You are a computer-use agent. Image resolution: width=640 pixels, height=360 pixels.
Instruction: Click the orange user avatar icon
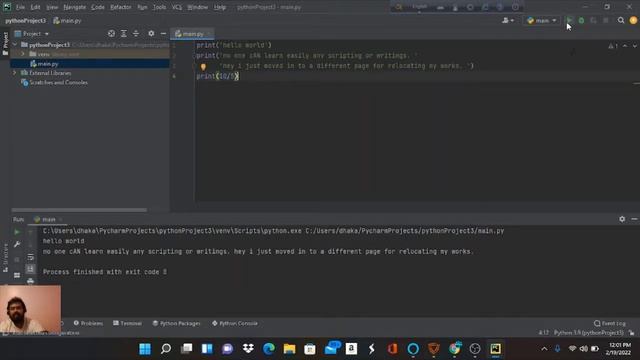click(633, 20)
